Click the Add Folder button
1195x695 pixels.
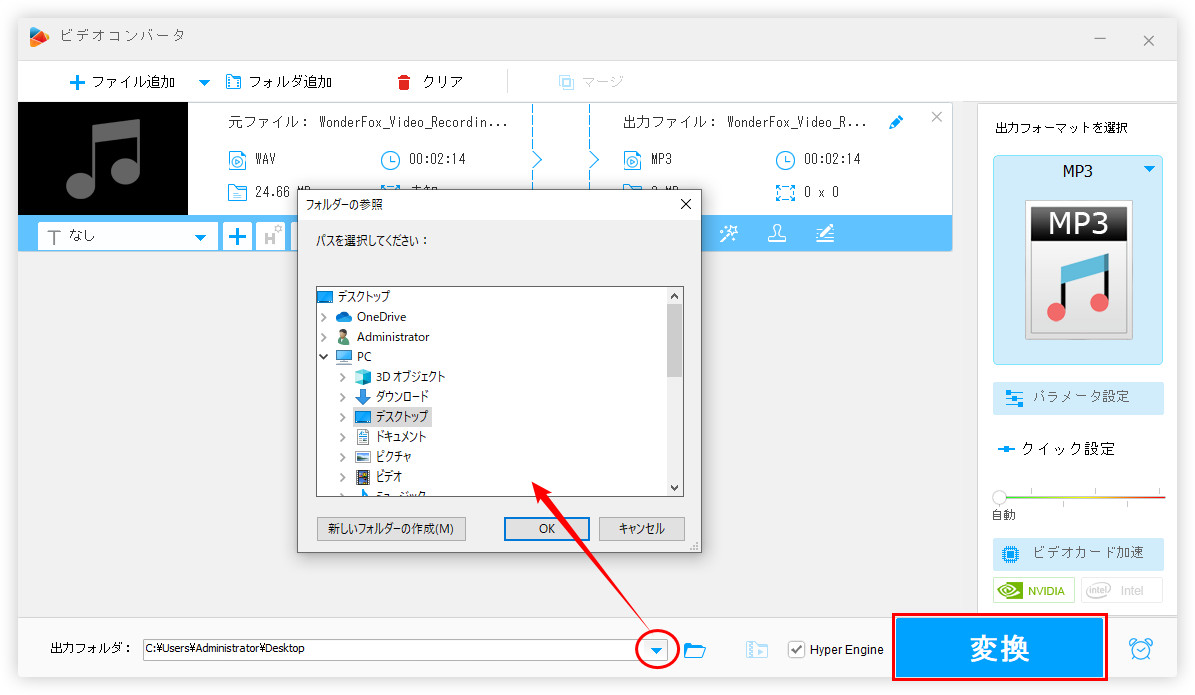tap(279, 82)
